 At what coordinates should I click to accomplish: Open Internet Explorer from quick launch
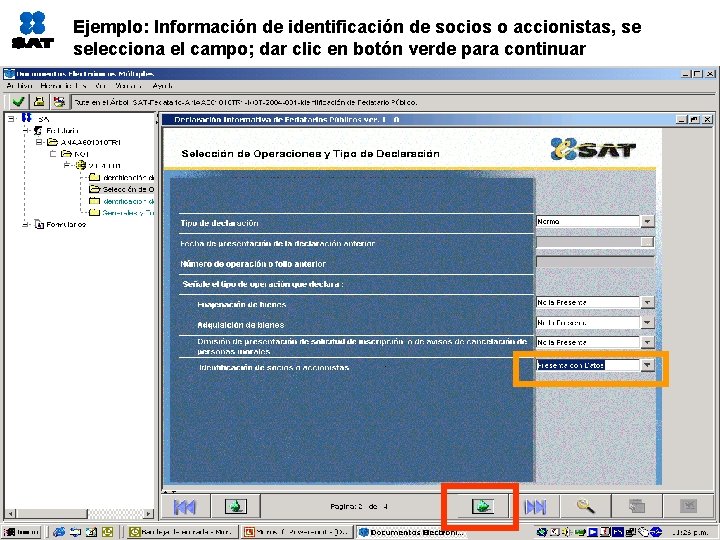click(x=59, y=532)
